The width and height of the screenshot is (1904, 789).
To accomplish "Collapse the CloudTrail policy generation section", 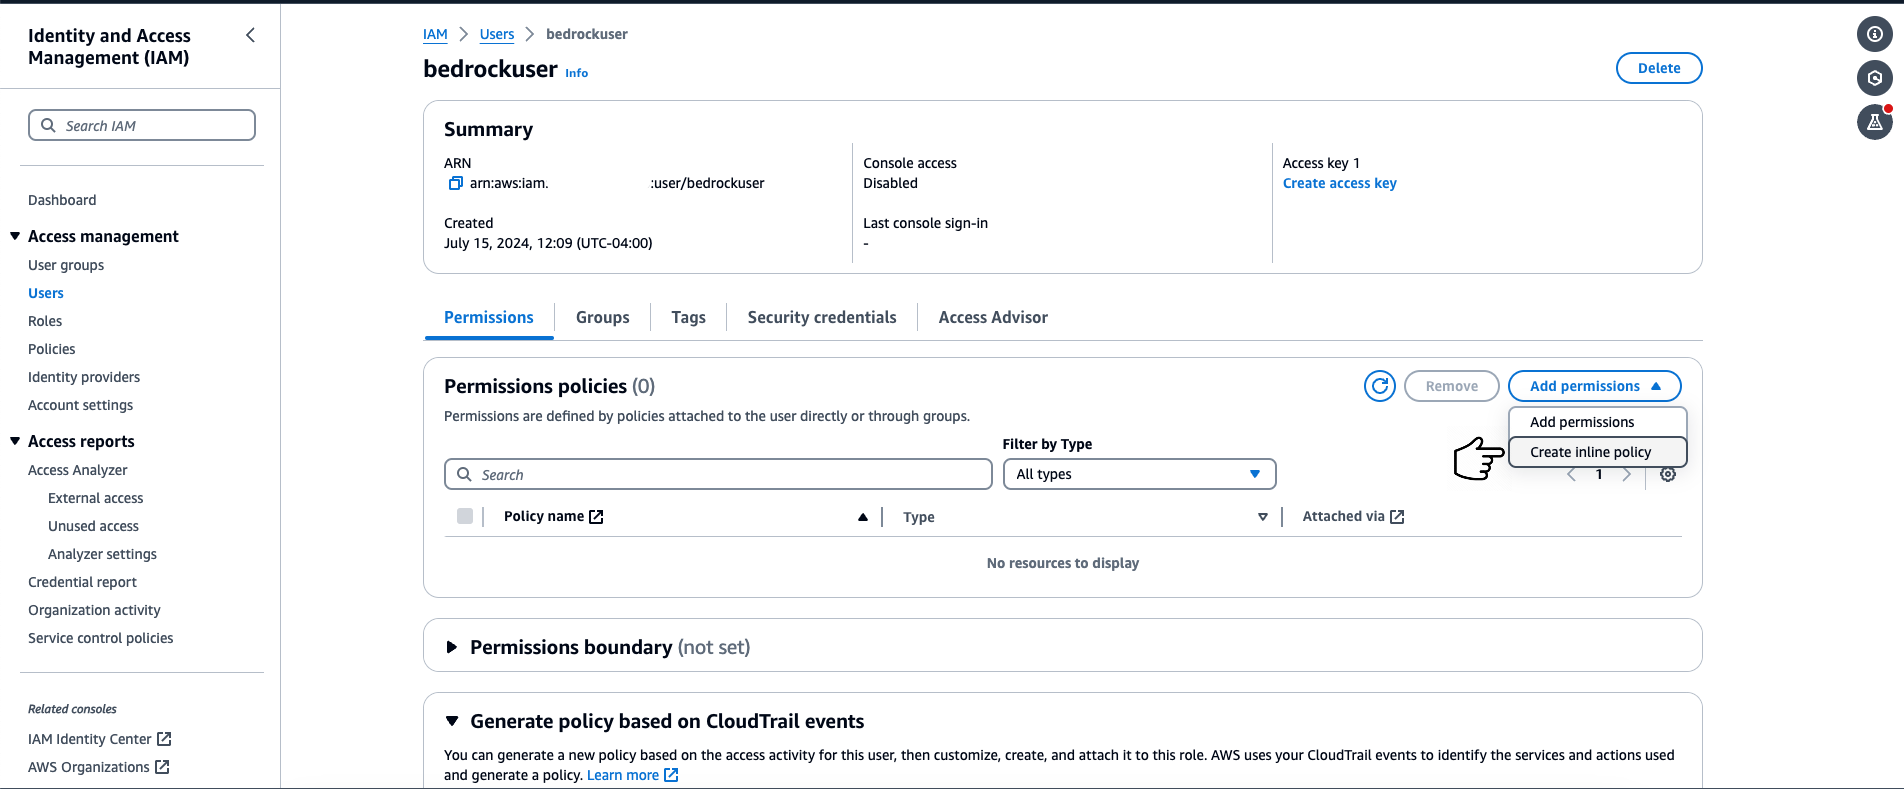I will coord(451,721).
